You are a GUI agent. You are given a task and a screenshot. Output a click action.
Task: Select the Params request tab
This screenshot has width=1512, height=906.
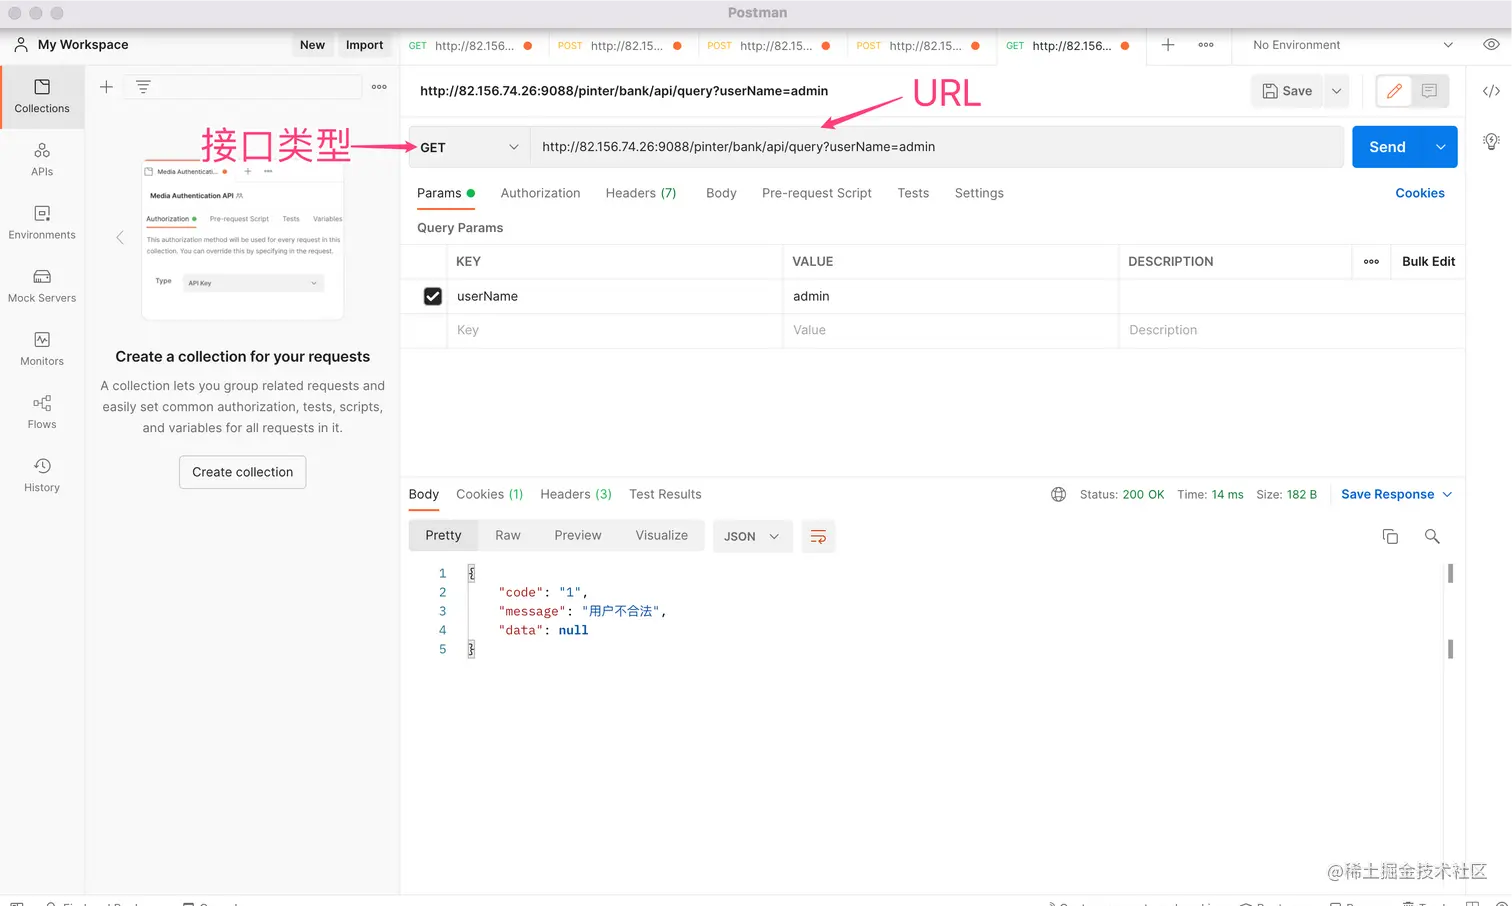(445, 193)
